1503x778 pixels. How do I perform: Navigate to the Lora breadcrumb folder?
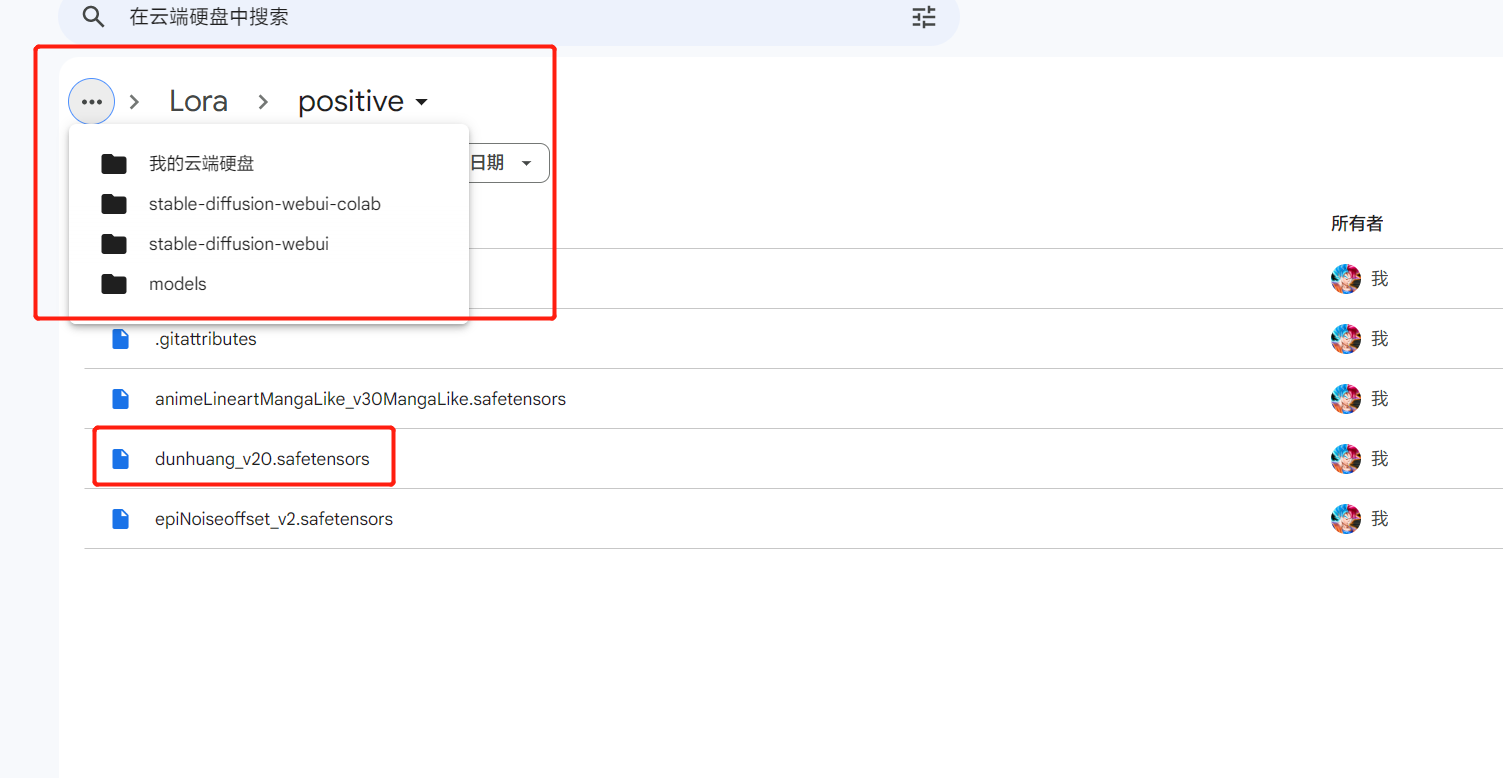(x=198, y=102)
